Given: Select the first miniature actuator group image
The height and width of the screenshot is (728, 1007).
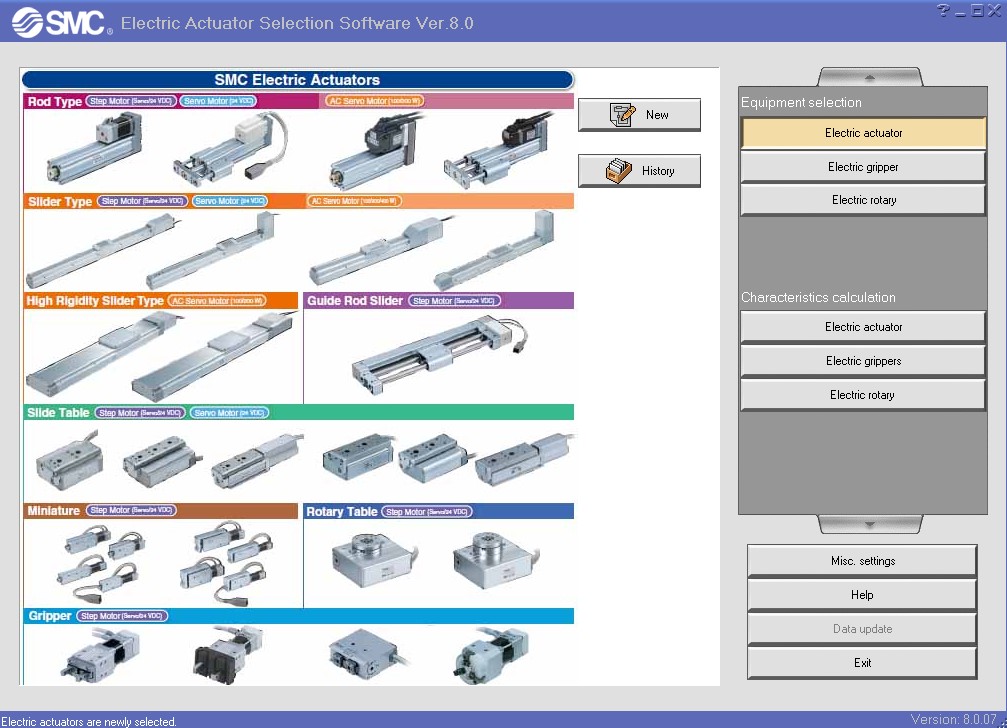Looking at the screenshot, I should (x=101, y=563).
